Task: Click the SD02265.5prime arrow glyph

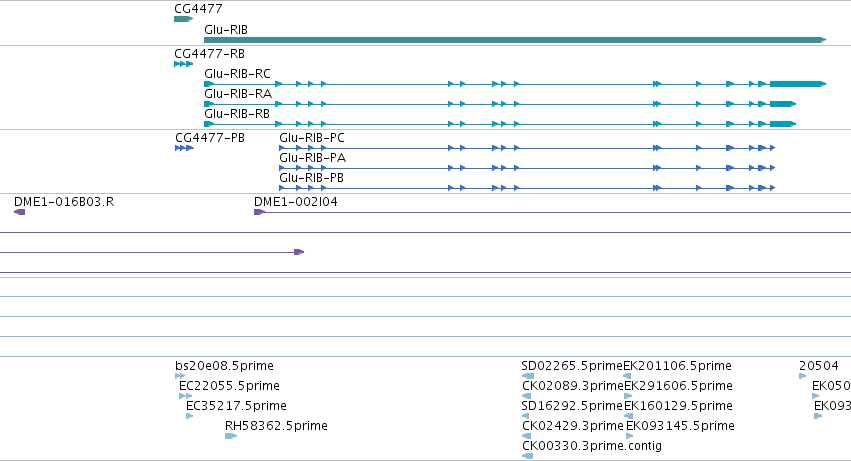Action: tap(528, 376)
